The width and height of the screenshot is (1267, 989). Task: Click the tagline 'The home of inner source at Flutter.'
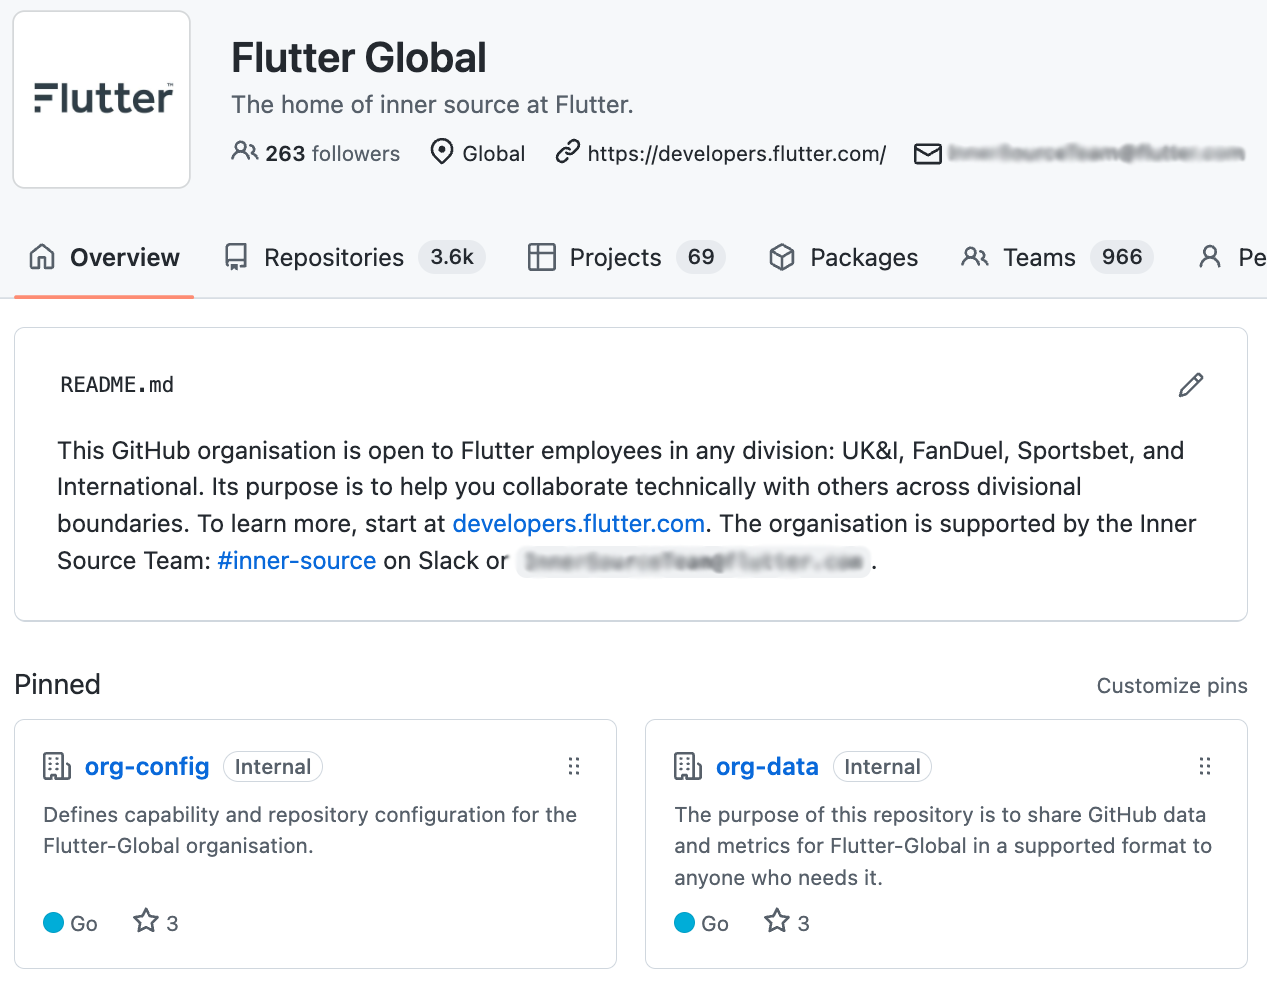click(432, 105)
